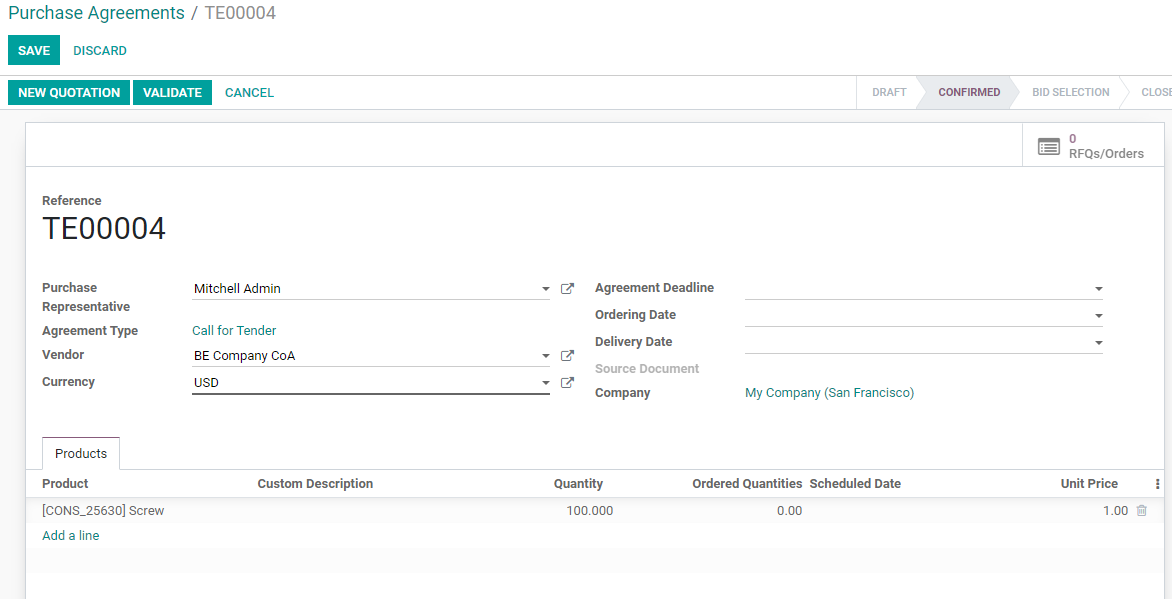Screen dimensions: 1172x599
Task: Validate the purchase agreement
Action: pyautogui.click(x=172, y=93)
